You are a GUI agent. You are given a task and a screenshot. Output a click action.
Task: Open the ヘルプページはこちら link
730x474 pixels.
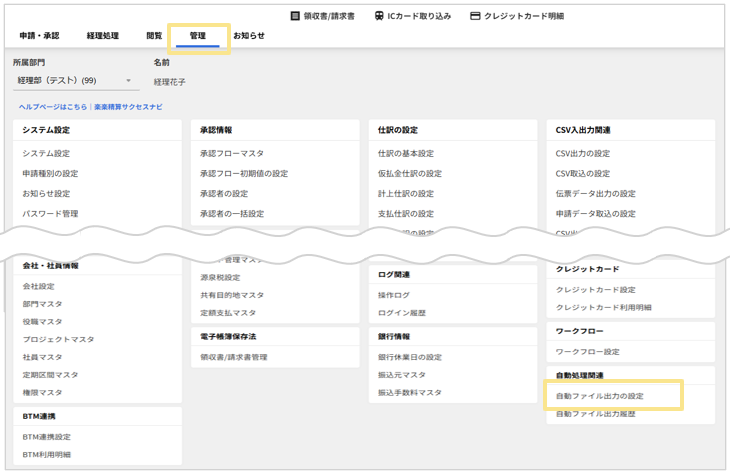[52, 107]
